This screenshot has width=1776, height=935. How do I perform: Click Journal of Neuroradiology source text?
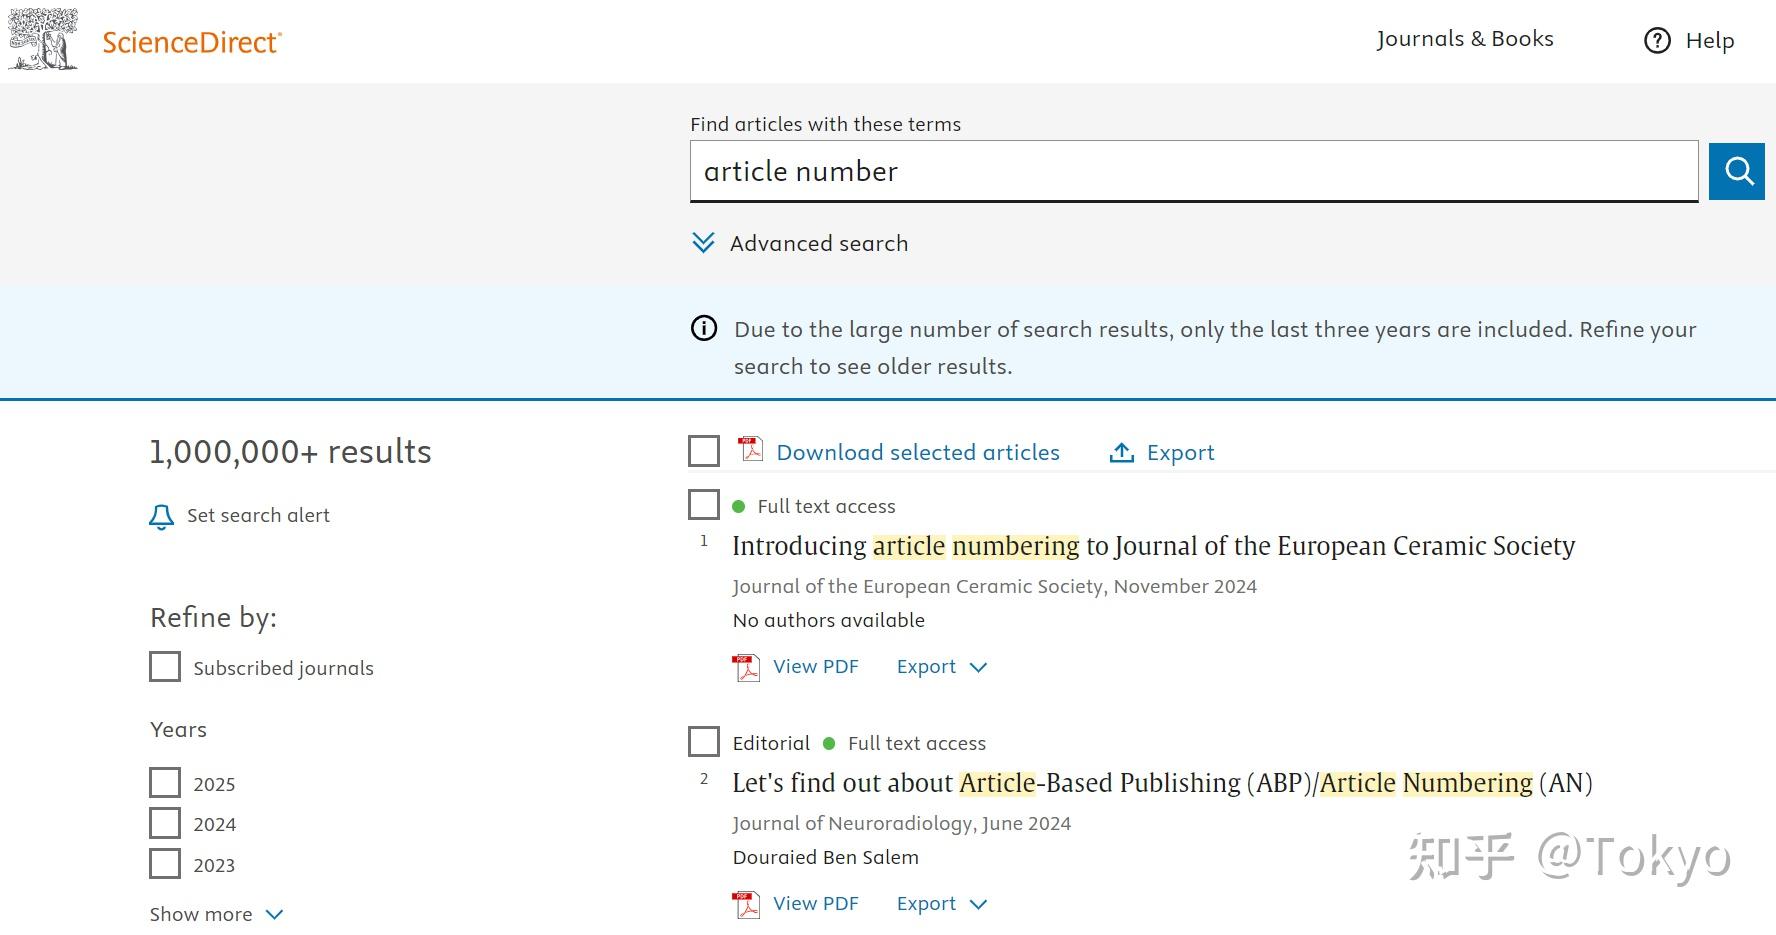(852, 824)
